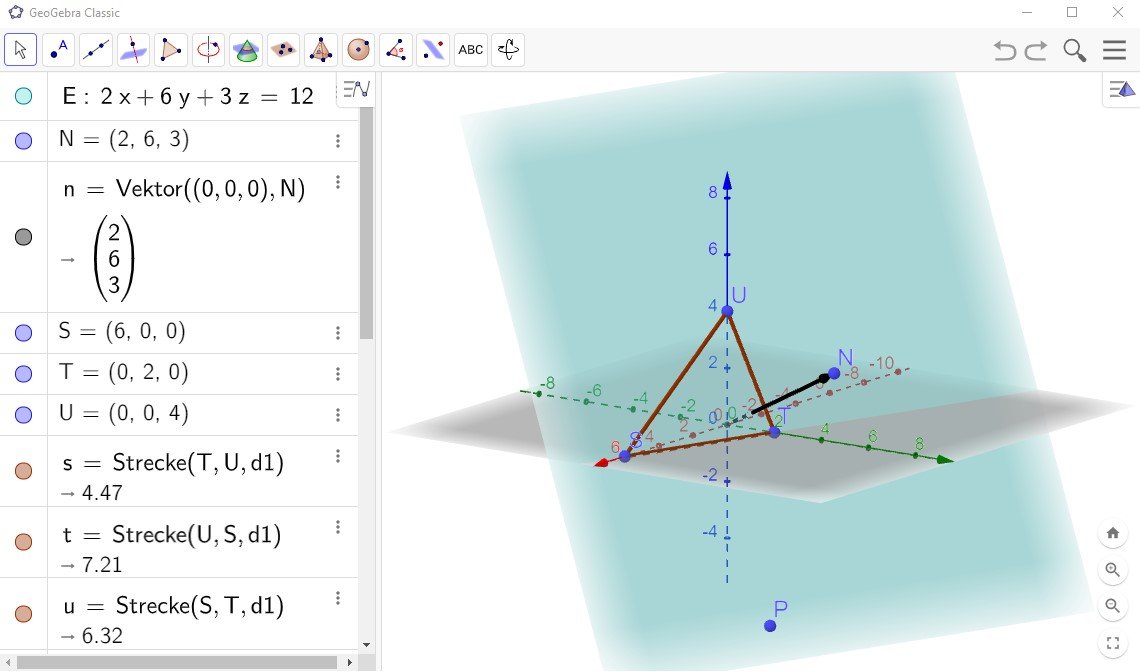
Task: Select the Plane tool
Action: tap(283, 49)
